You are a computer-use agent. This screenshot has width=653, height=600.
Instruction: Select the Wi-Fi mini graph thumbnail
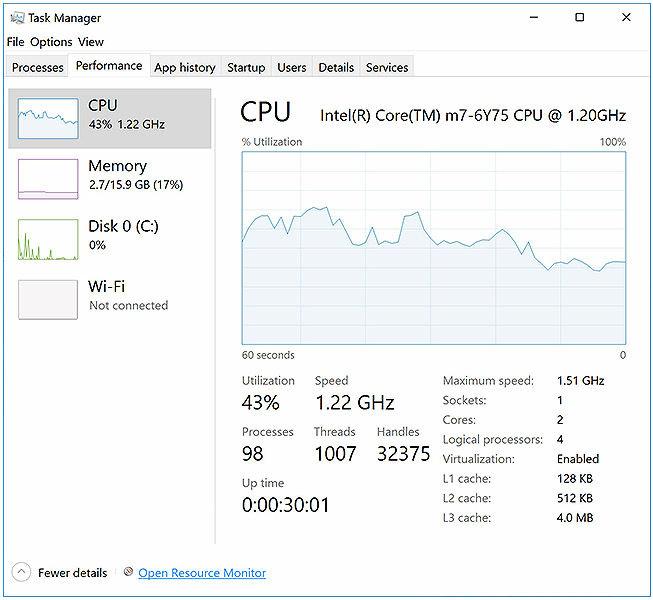pyautogui.click(x=48, y=300)
